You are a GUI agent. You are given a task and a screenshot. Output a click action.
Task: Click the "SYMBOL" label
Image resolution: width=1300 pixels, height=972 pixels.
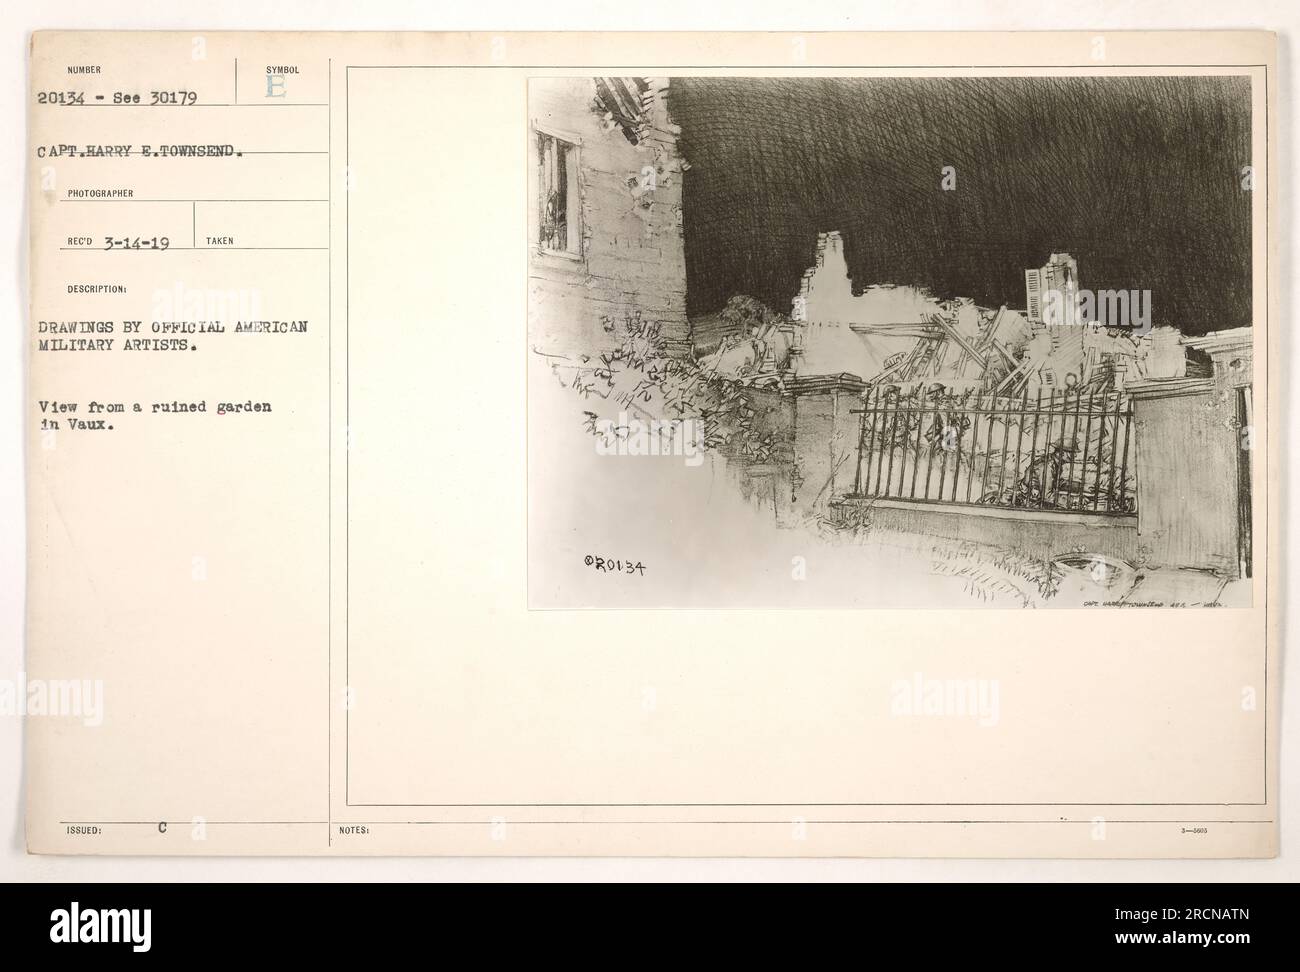point(282,70)
